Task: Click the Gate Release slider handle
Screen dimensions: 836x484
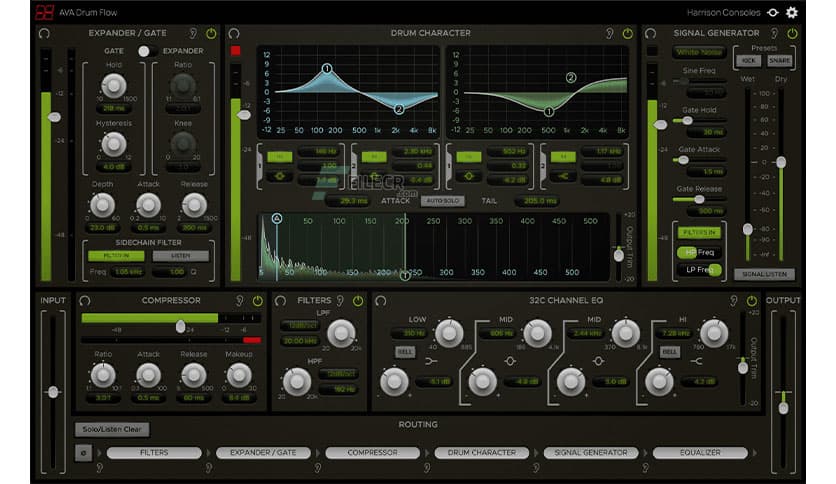Action: (699, 199)
